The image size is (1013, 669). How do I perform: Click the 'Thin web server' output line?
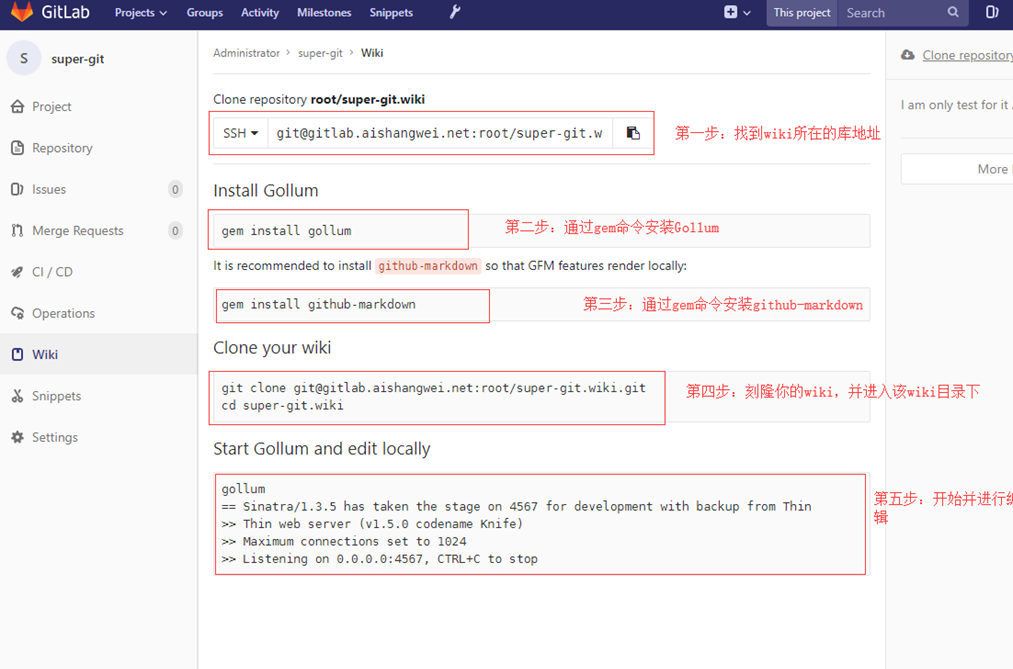click(x=372, y=524)
